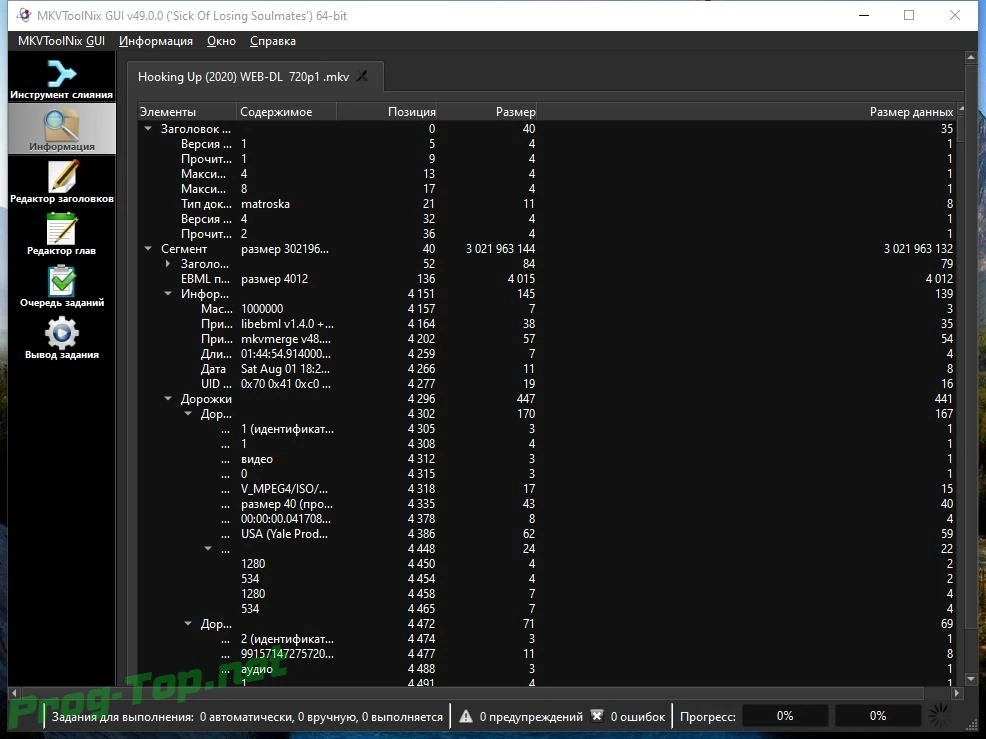Select the видео track type row
The height and width of the screenshot is (739, 986).
546,459
